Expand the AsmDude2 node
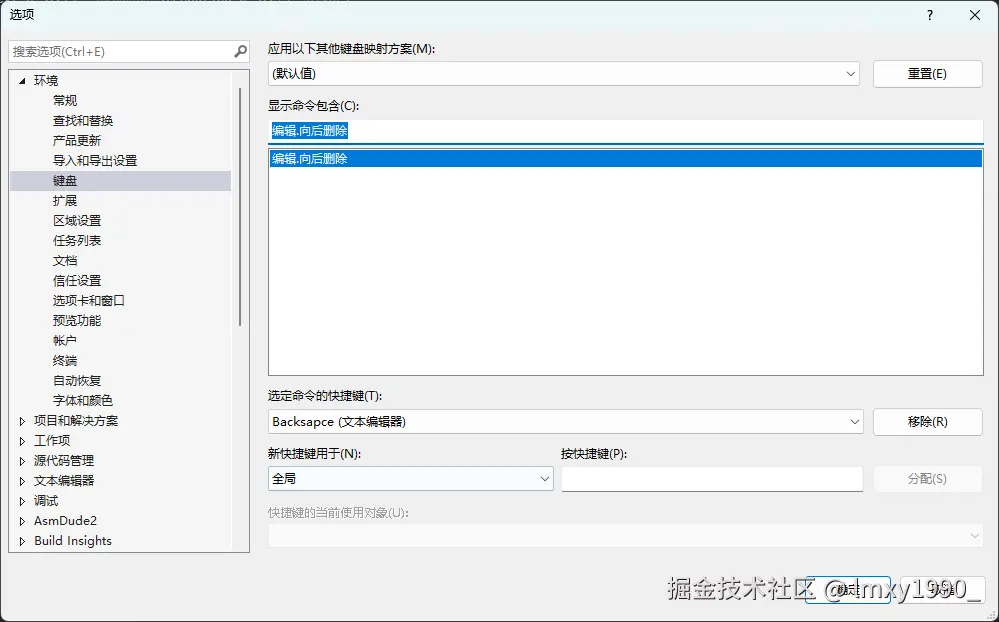 (x=22, y=521)
